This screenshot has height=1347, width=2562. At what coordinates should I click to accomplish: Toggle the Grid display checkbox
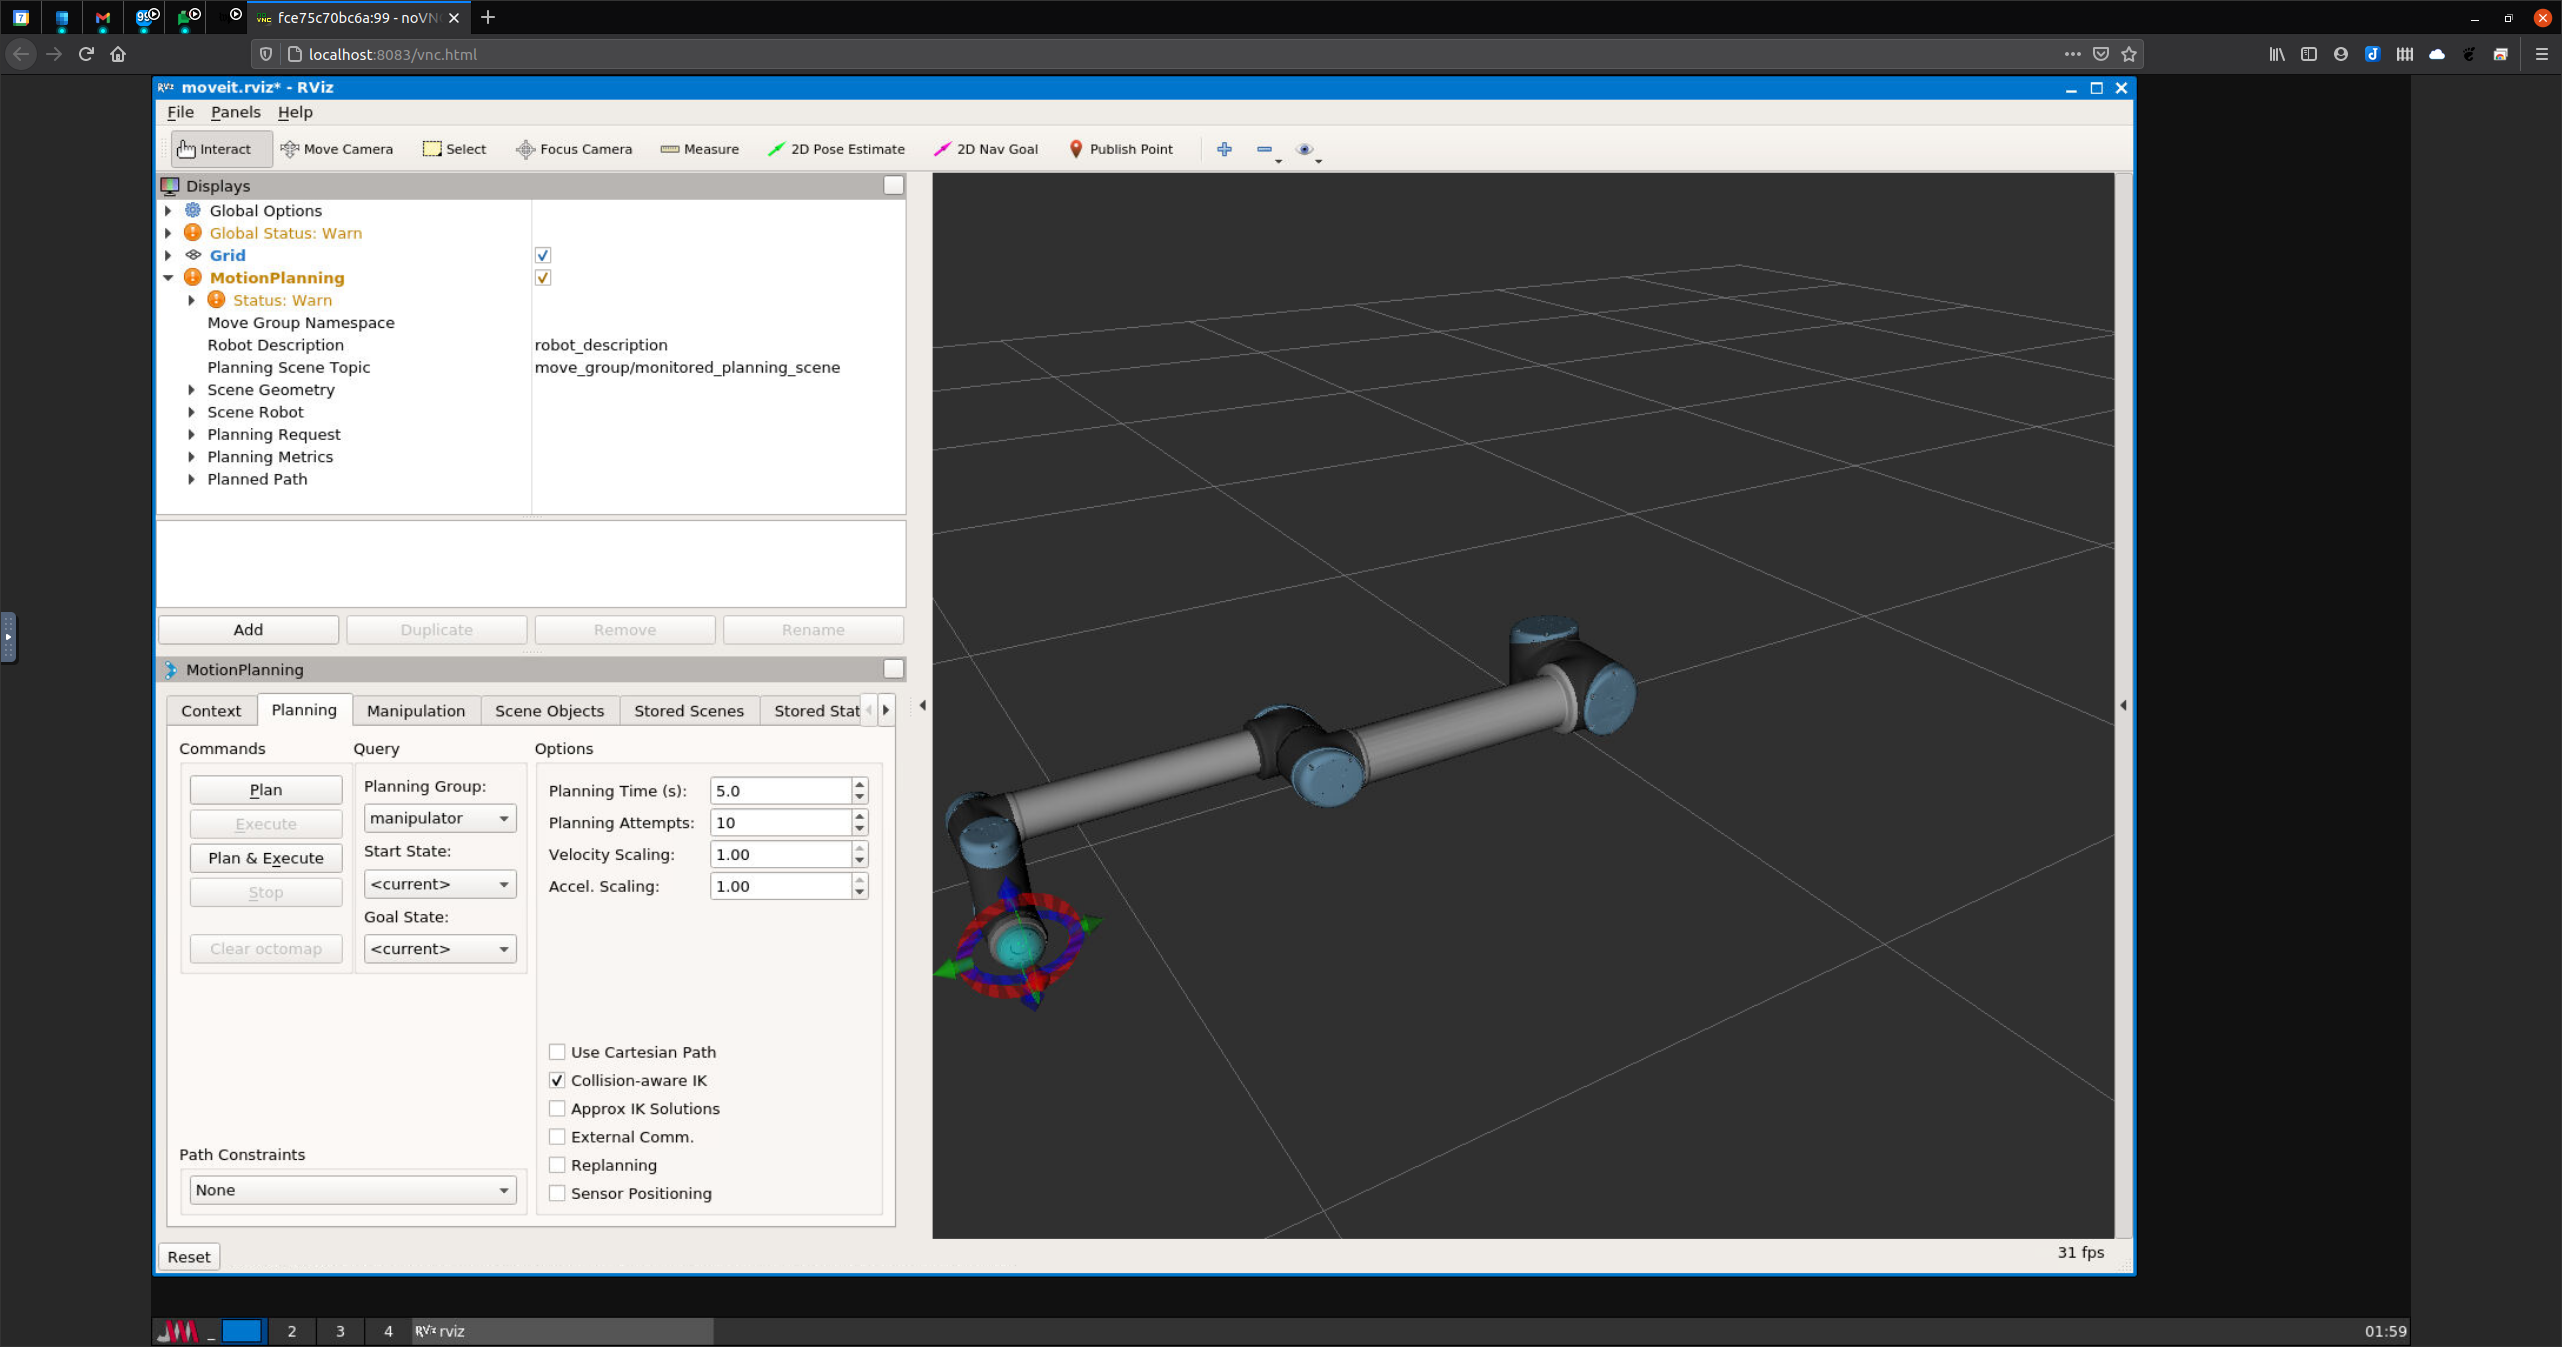pyautogui.click(x=542, y=254)
